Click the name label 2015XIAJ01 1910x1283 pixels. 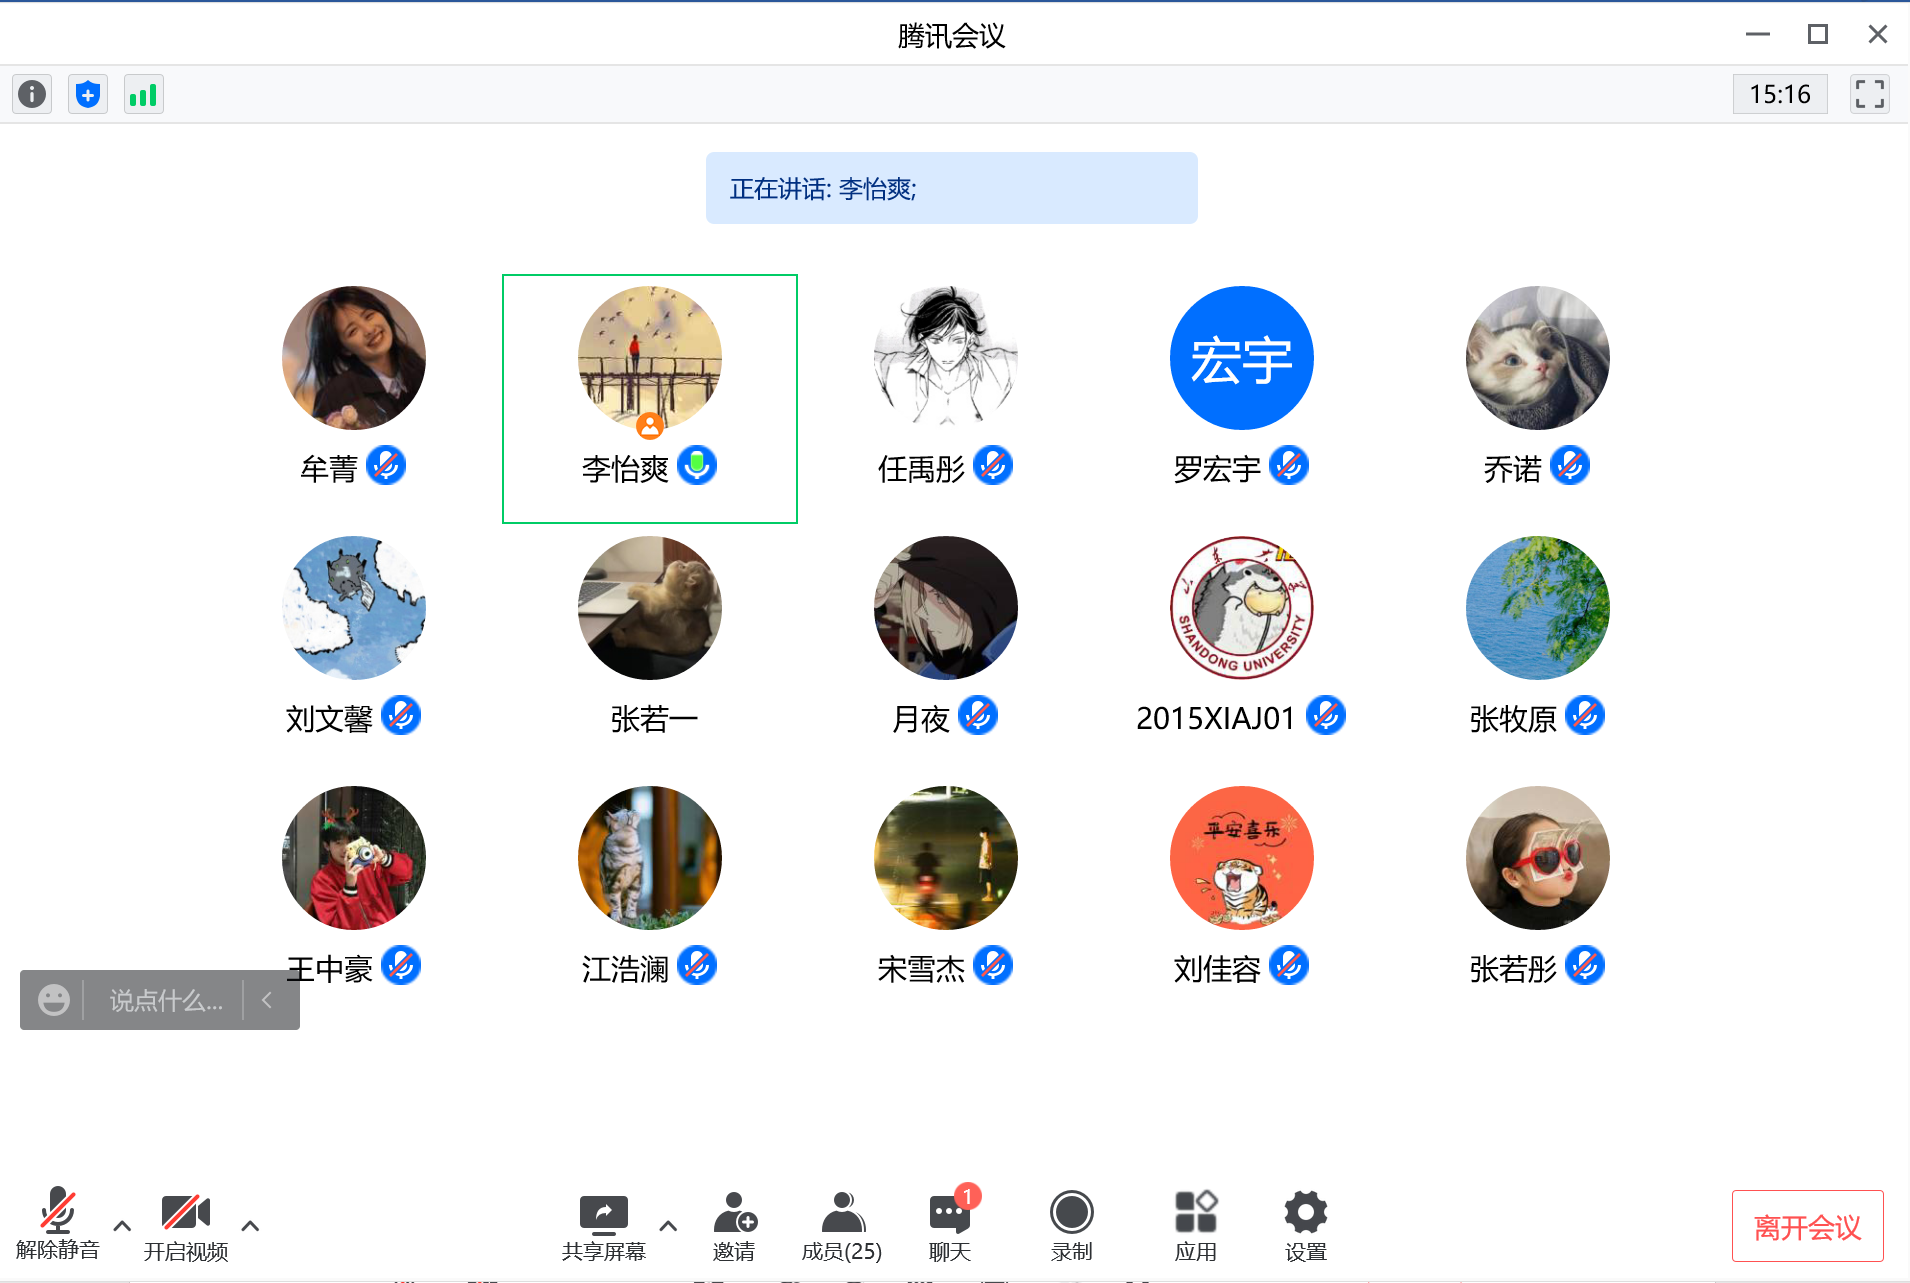click(1216, 718)
